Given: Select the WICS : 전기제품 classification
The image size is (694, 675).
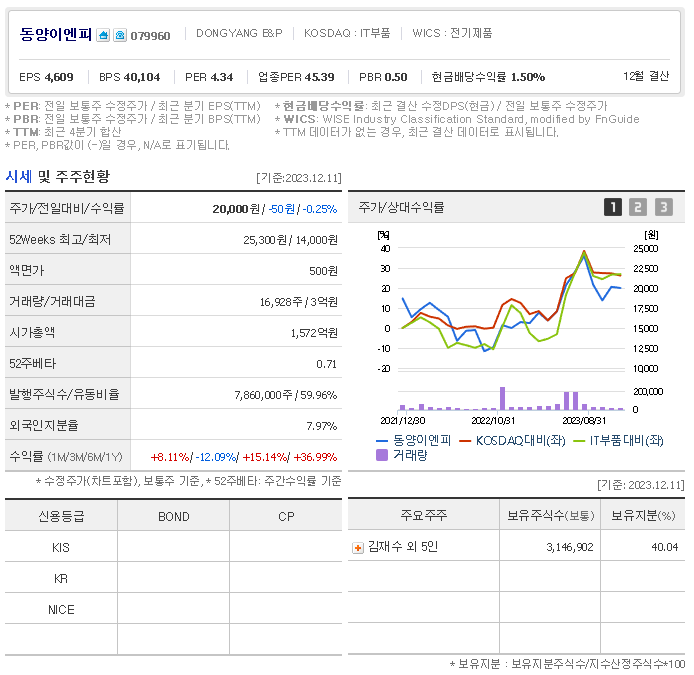Looking at the screenshot, I should 452,33.
